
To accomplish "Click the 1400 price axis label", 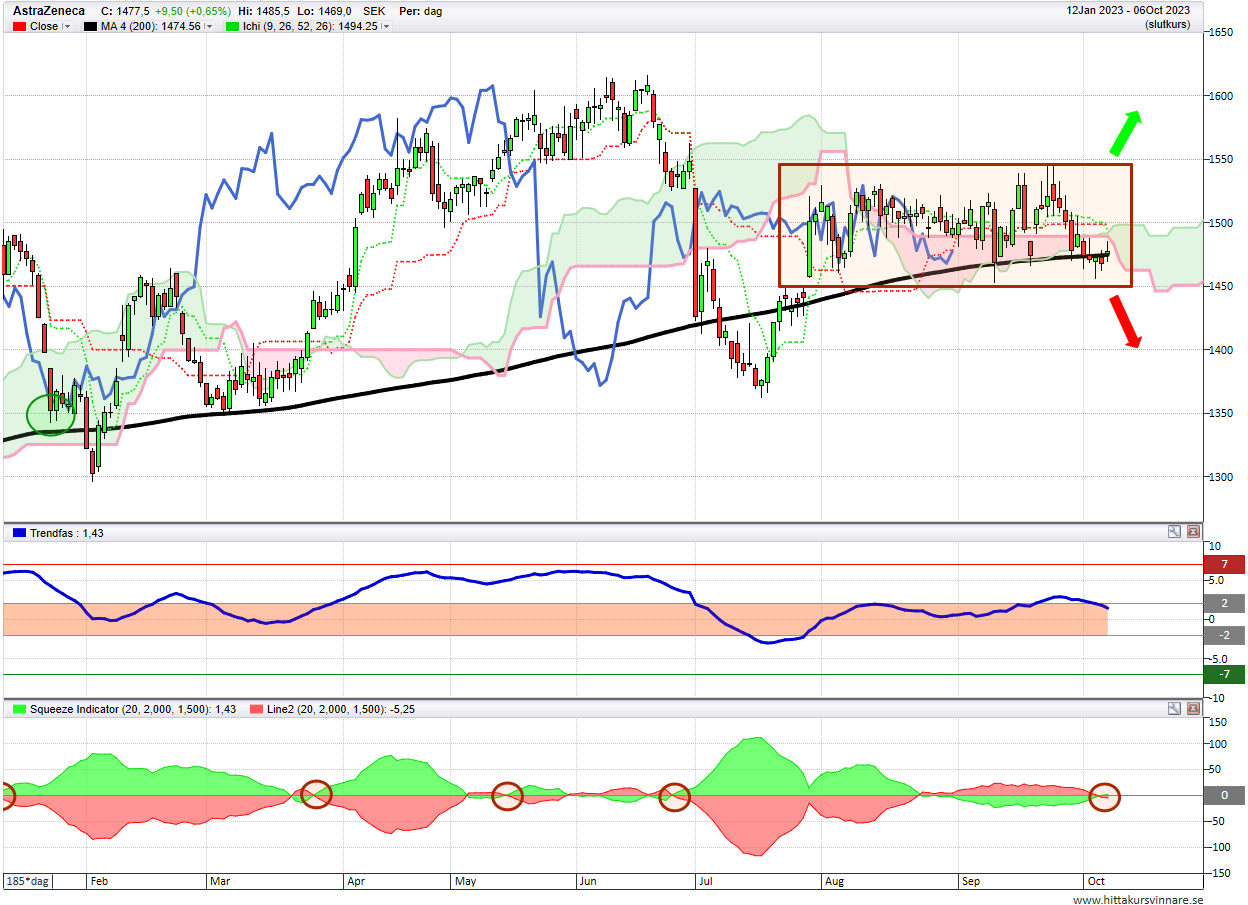I will point(1219,350).
